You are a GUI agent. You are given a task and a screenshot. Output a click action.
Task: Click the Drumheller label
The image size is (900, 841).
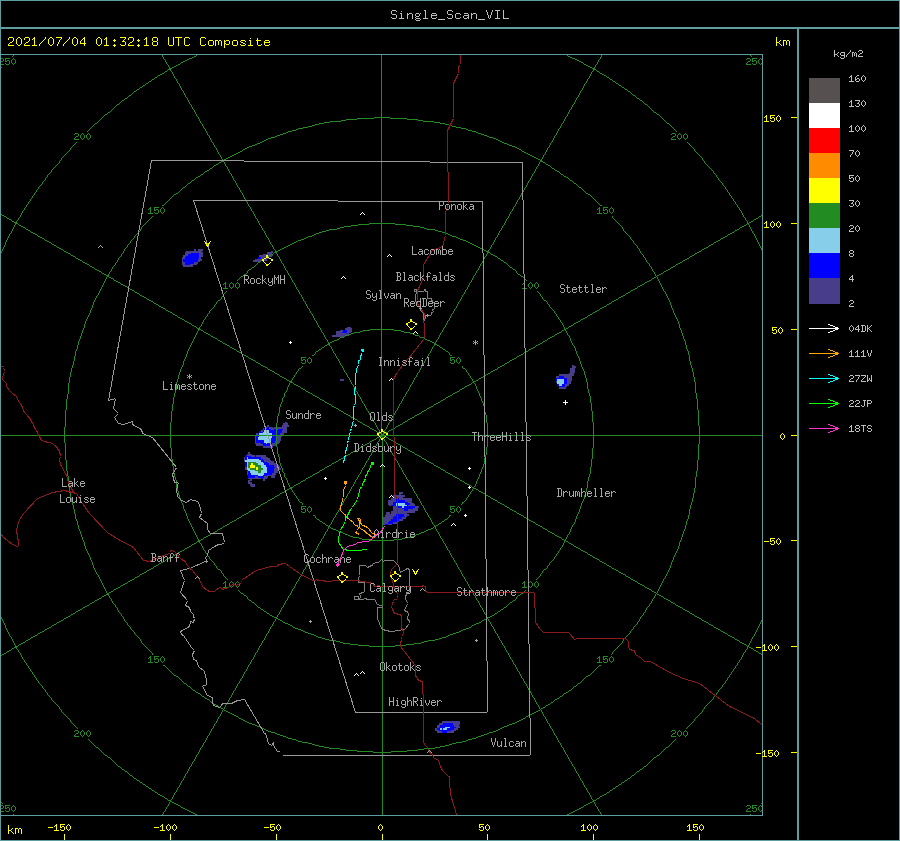click(x=586, y=493)
